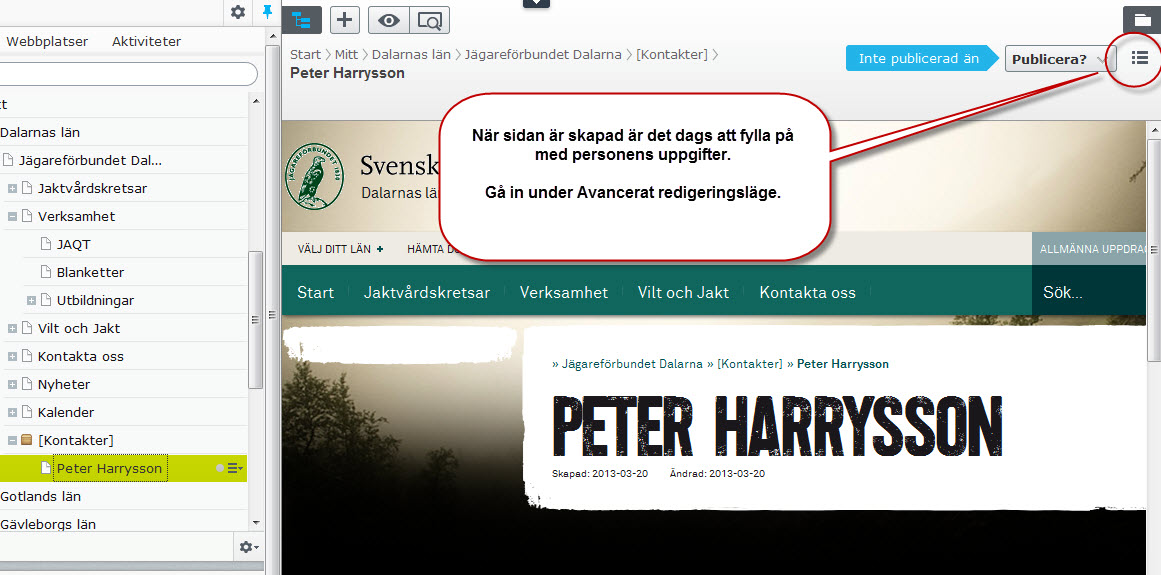Expand the Vilt och Jakt tree node
Image resolution: width=1161 pixels, height=575 pixels.
(12, 329)
